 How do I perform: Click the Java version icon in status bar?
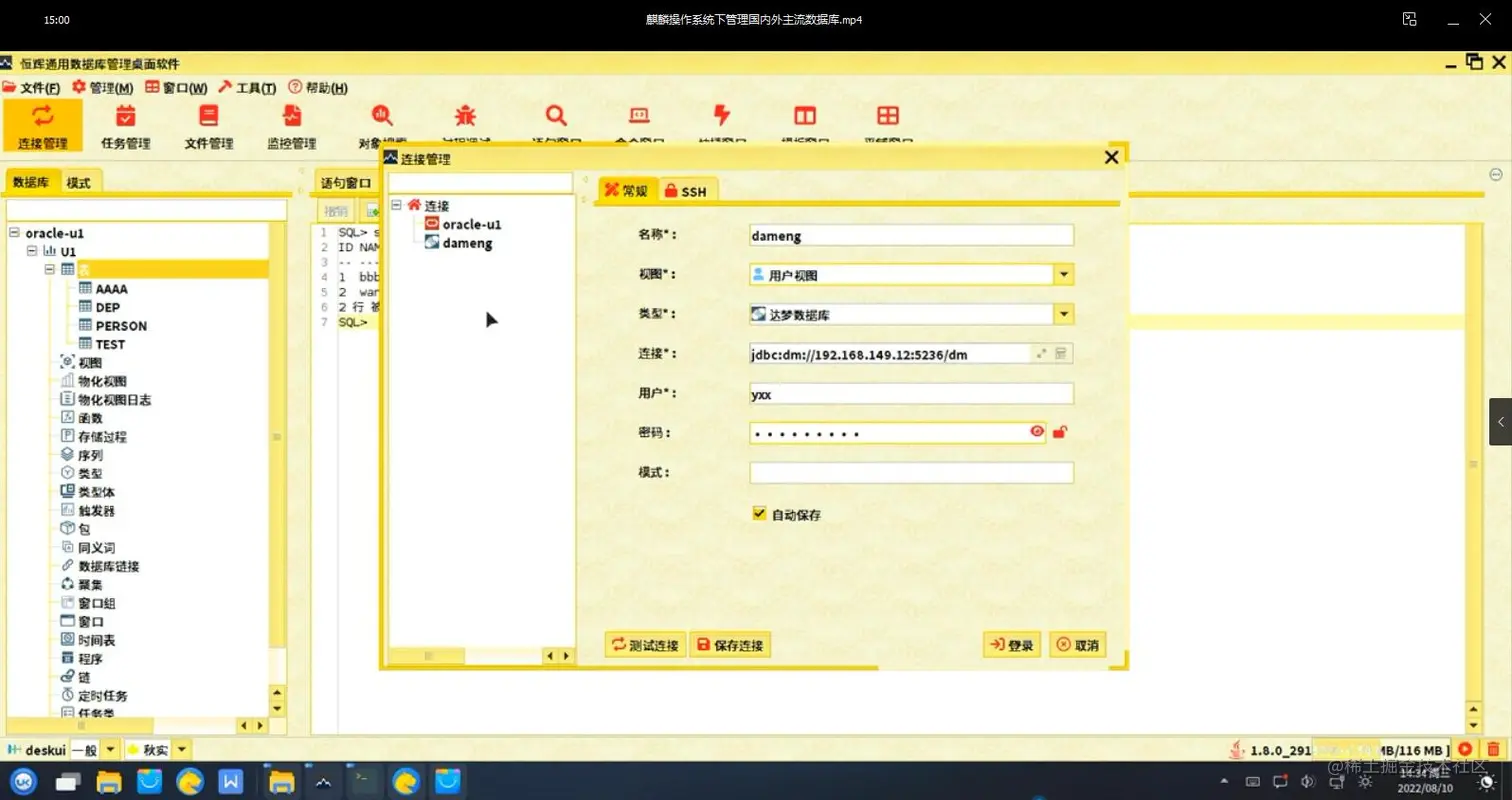click(x=1237, y=749)
